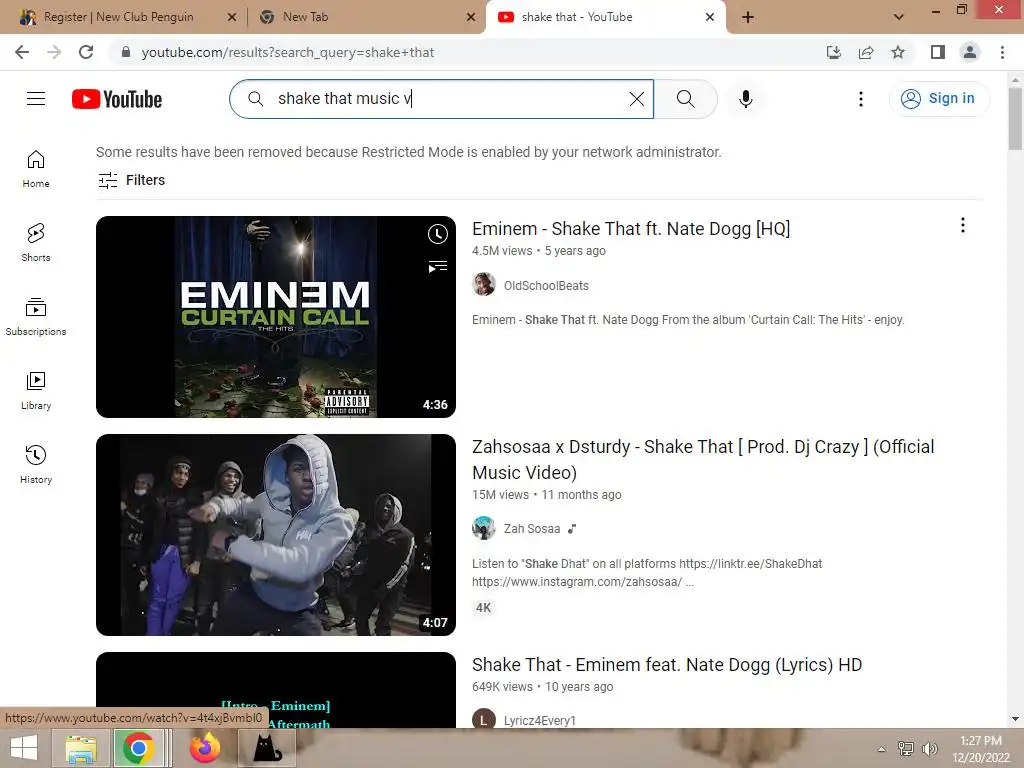Screen dimensions: 1024x768
Task: Open tab search dropdown chevron
Action: pos(899,17)
